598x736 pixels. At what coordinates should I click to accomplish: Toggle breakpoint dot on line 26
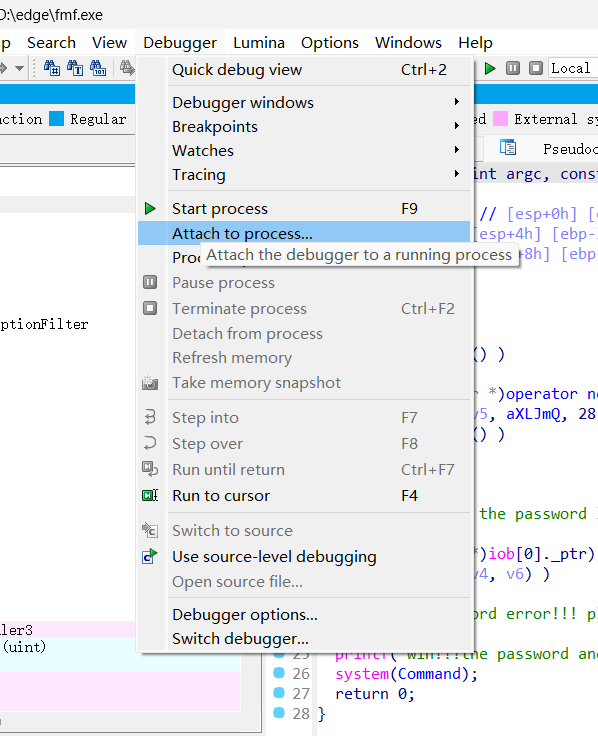(x=279, y=673)
